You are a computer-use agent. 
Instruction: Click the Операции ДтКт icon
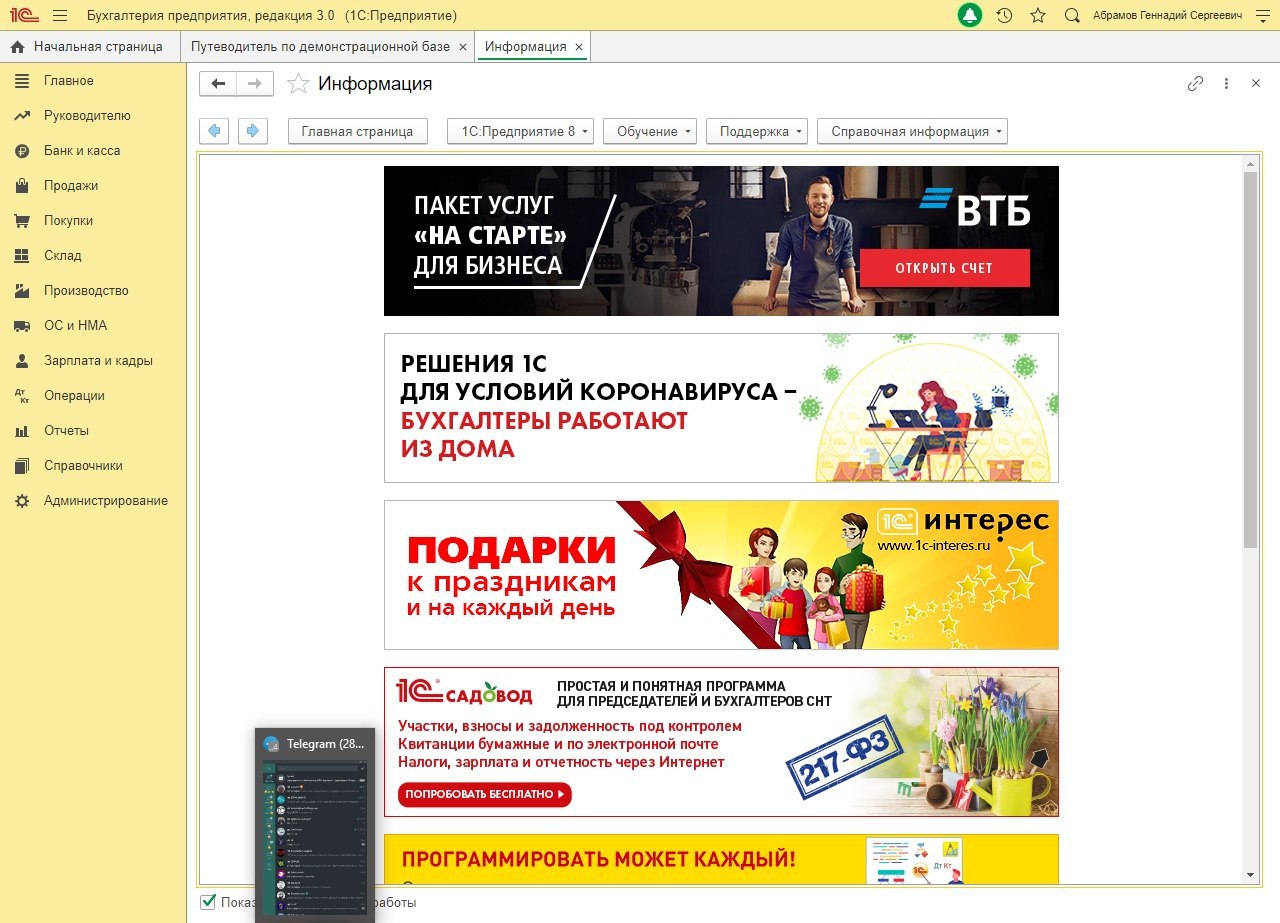pos(22,396)
